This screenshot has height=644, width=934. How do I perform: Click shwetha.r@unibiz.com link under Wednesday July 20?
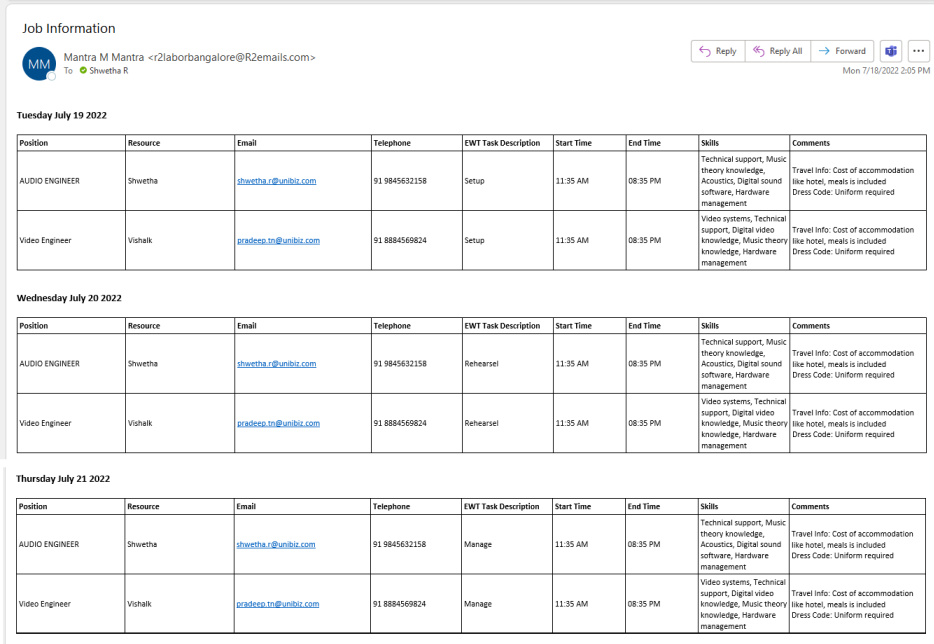point(276,363)
